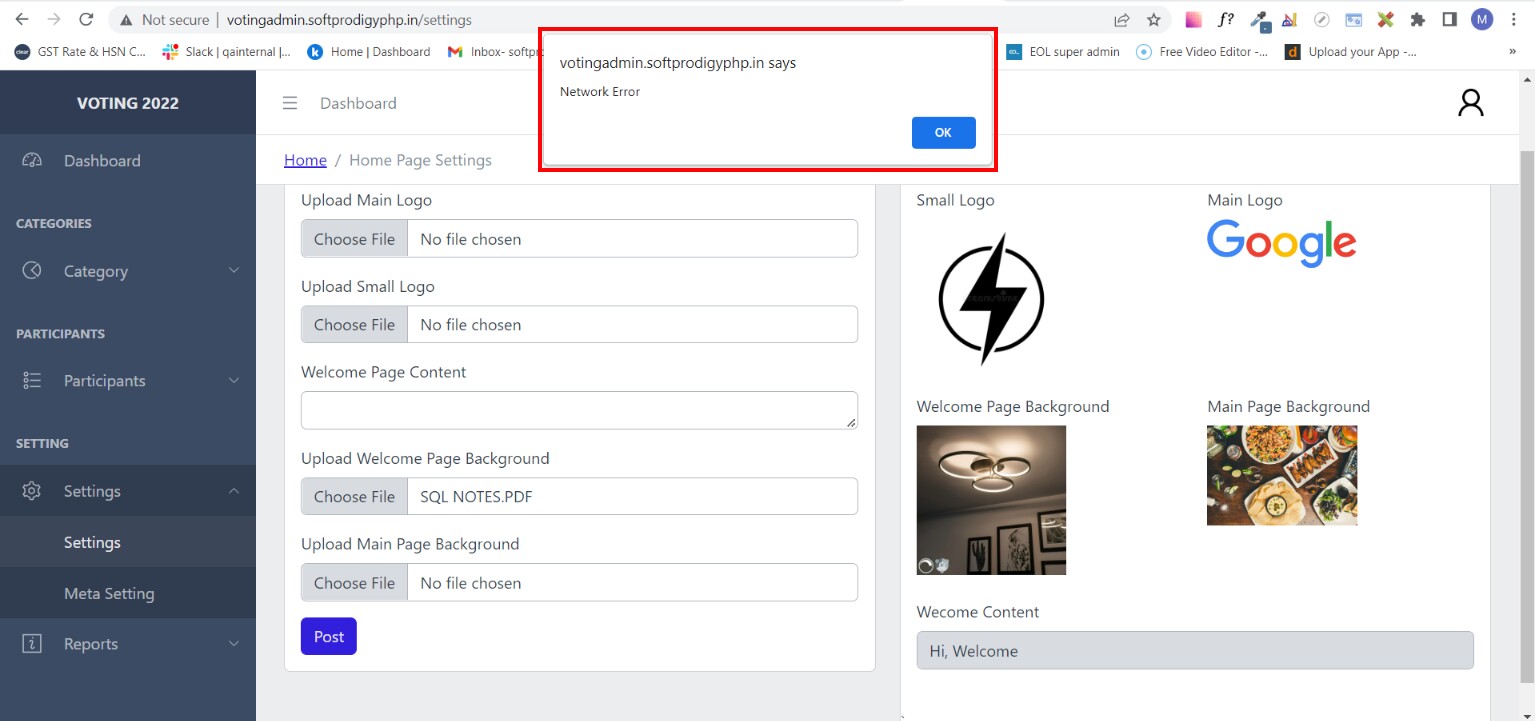
Task: Click the color picker eyedropper extension icon
Action: (1260, 19)
